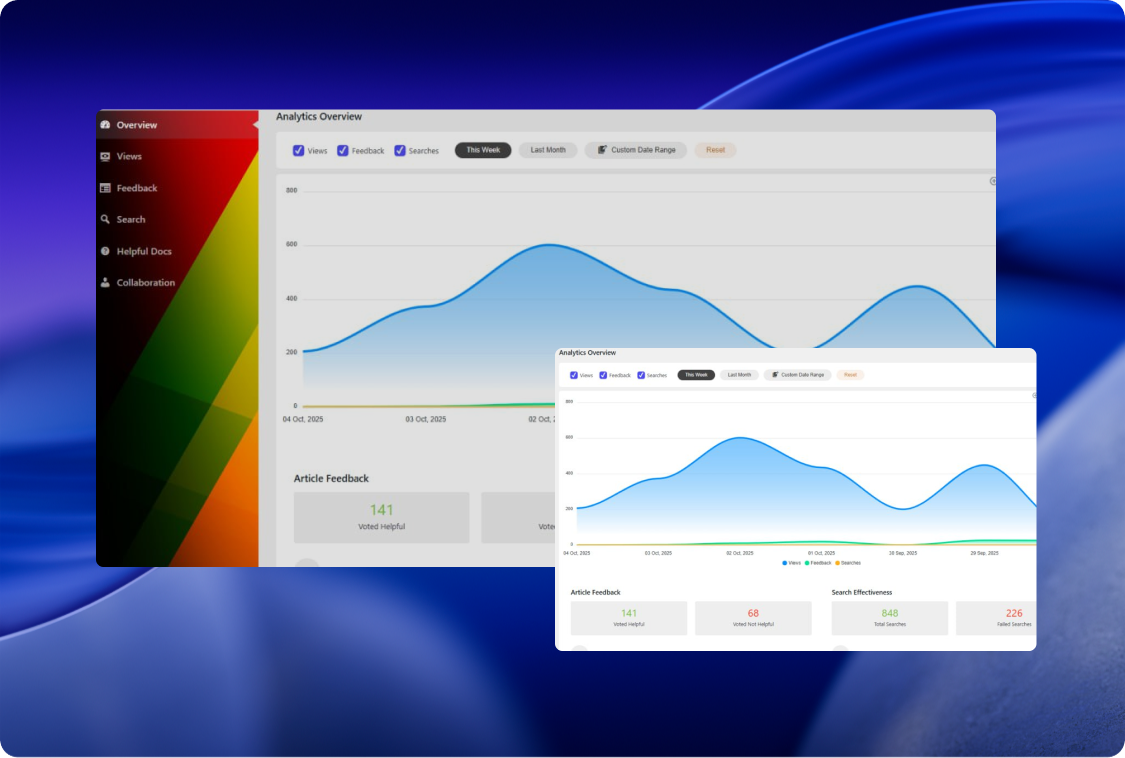Image resolution: width=1125 pixels, height=758 pixels.
Task: Click the Helpful Docs question-mark icon
Action: [x=105, y=251]
